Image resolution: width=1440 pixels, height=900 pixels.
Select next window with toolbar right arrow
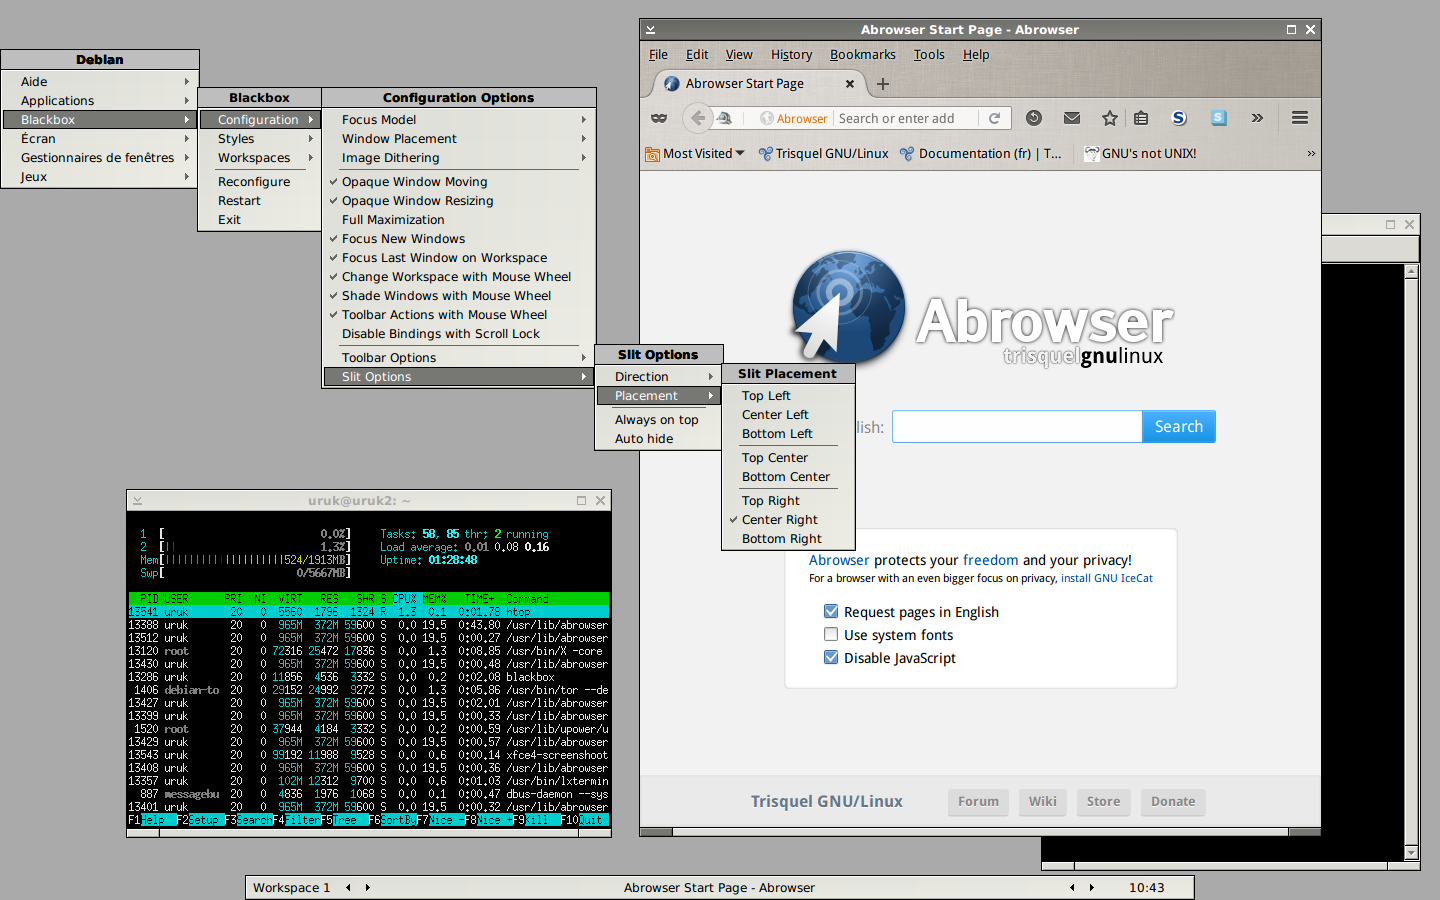click(x=1091, y=887)
